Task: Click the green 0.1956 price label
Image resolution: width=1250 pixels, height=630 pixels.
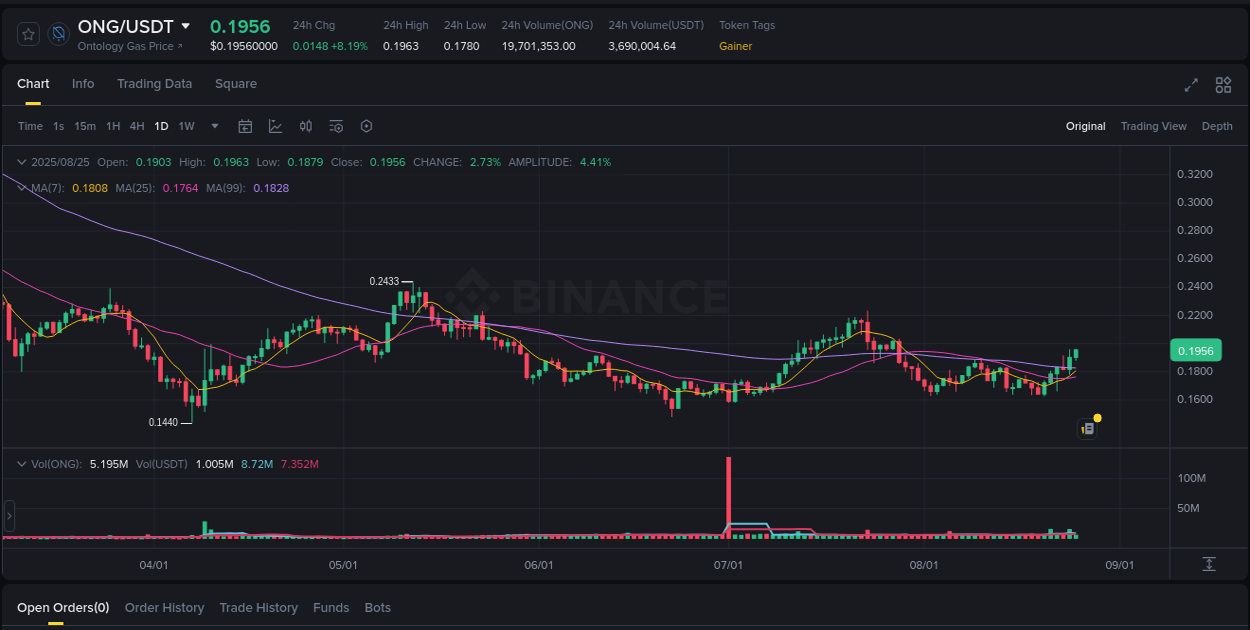Action: click(x=1196, y=350)
